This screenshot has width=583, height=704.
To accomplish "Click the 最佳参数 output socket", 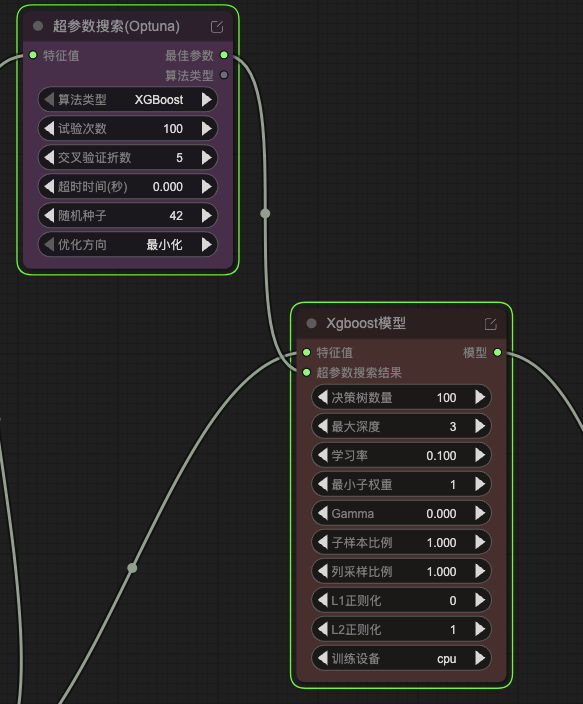I will (224, 55).
